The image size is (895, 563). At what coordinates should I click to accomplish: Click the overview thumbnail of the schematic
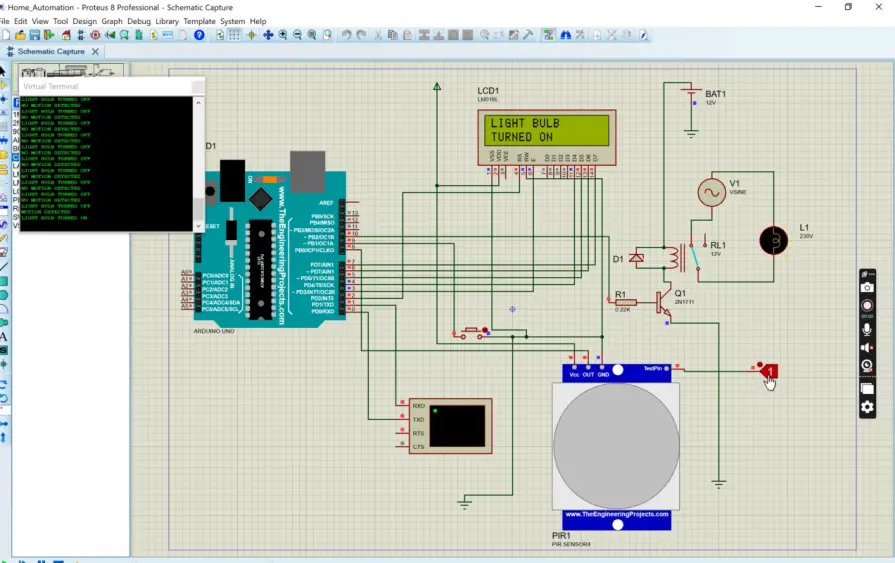point(71,71)
